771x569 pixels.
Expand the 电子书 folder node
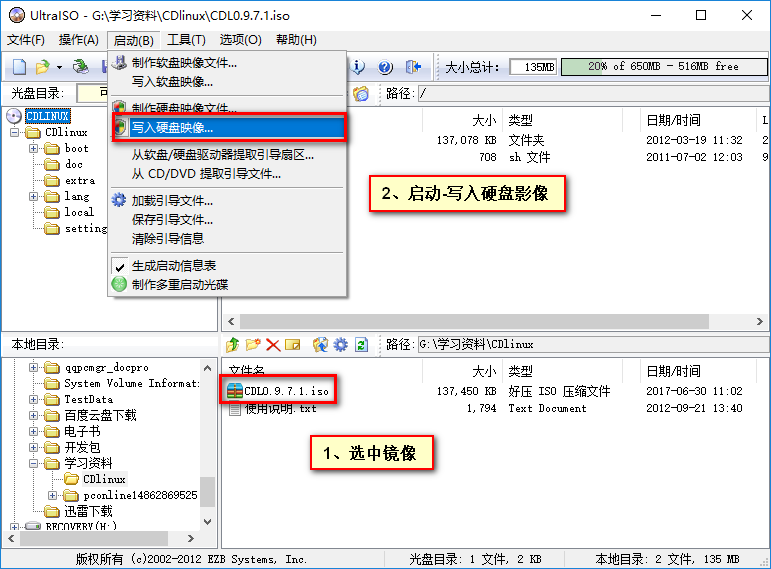33,431
